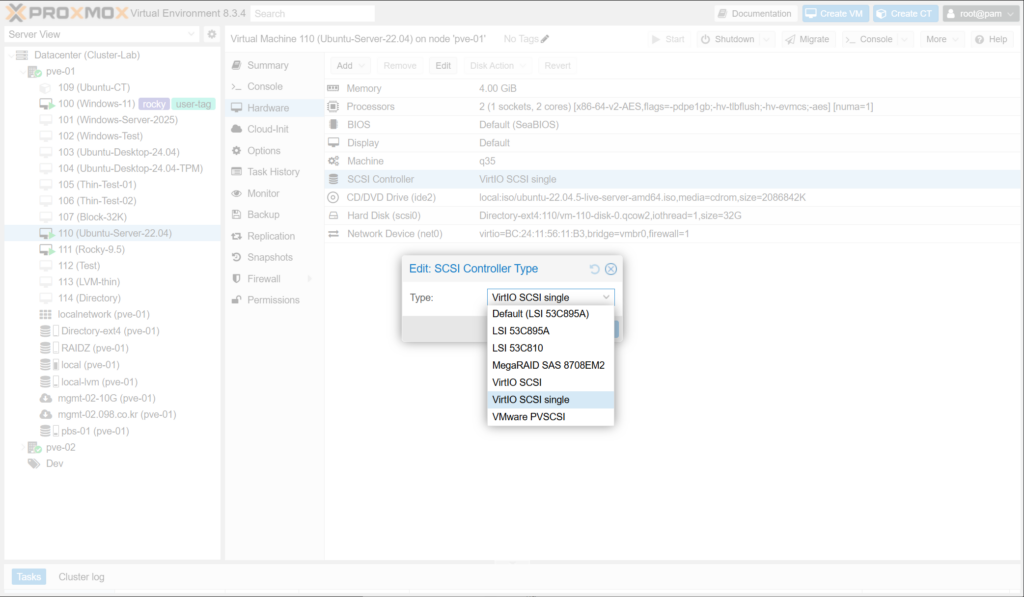Switch to Cluster log tab
Image resolution: width=1024 pixels, height=597 pixels.
tap(81, 576)
